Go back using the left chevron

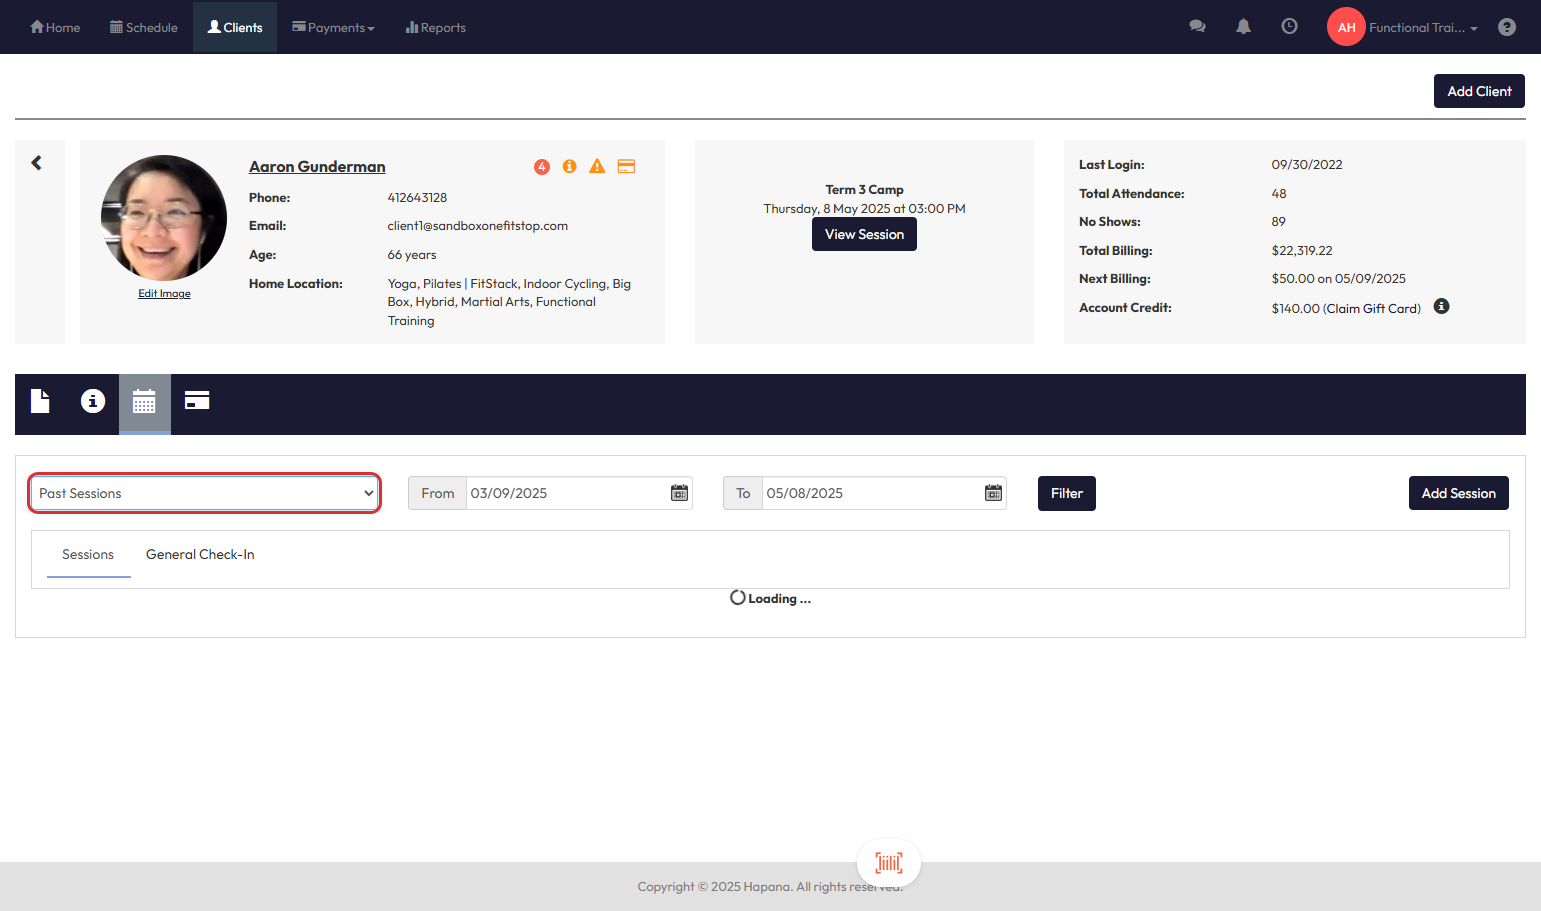pyautogui.click(x=37, y=163)
